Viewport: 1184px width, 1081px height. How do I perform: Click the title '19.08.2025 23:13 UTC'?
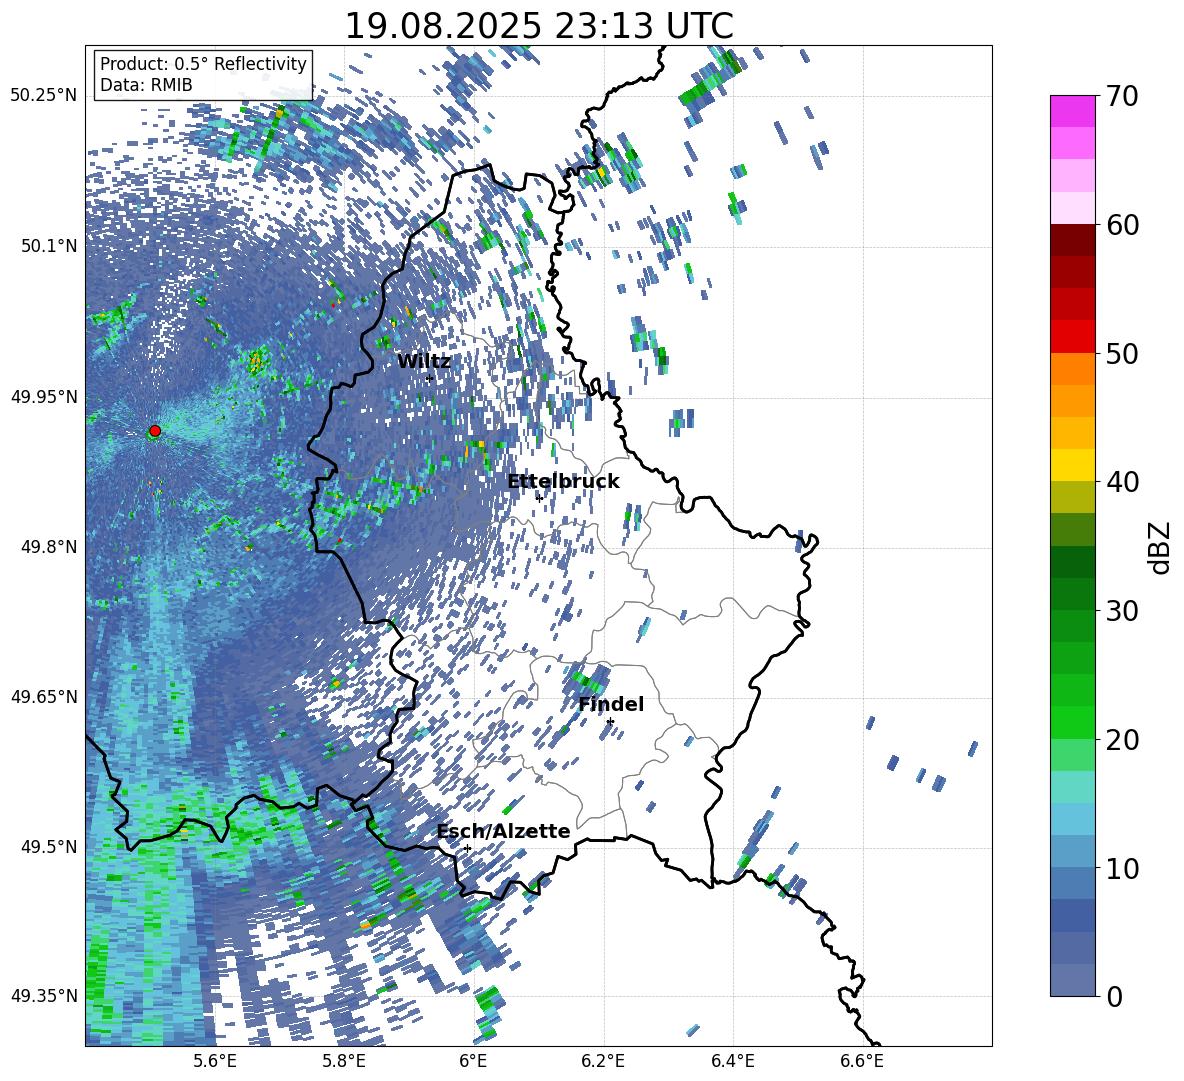(x=539, y=26)
